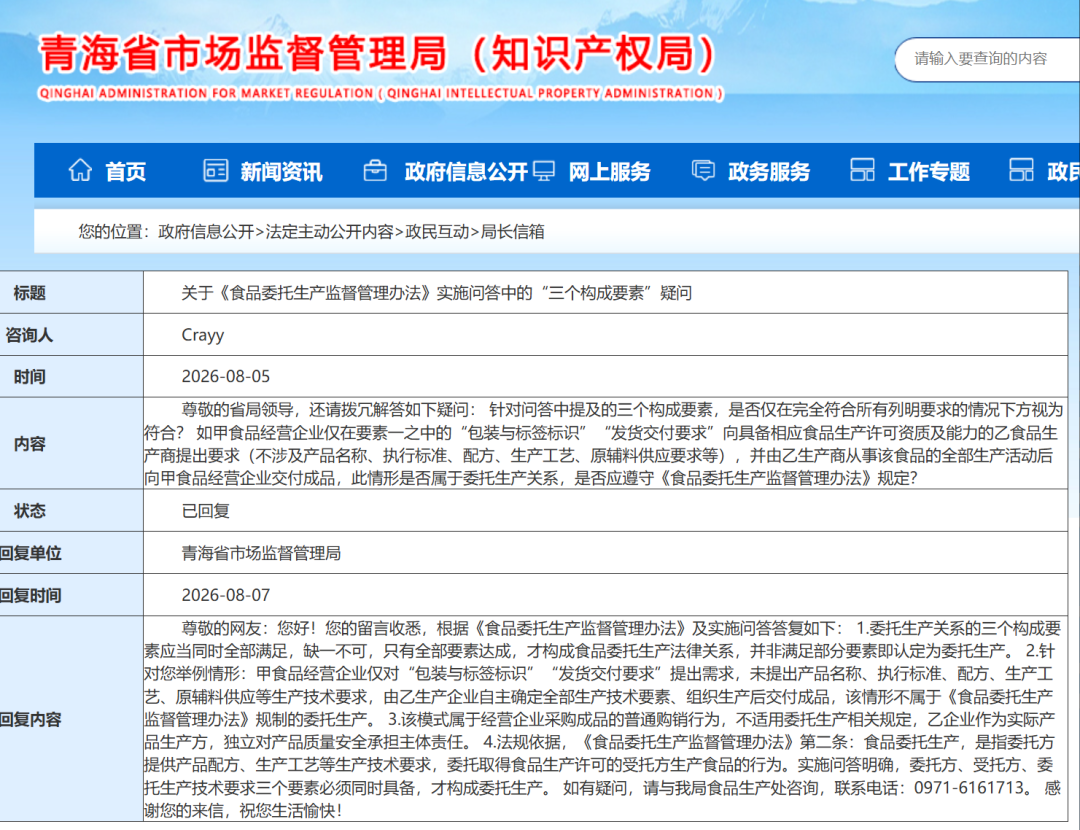Click the inquirer name Crayy
The width and height of the screenshot is (1080, 830).
(x=202, y=335)
